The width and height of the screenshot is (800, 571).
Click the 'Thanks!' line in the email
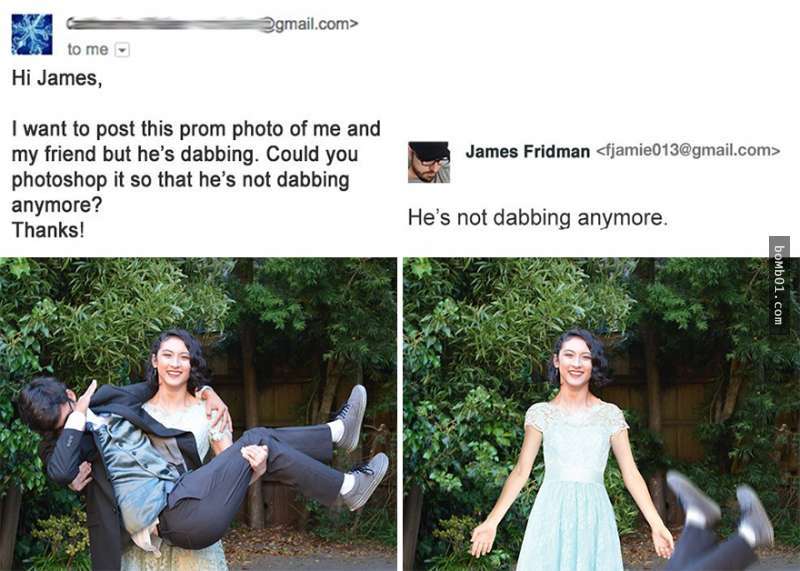48,230
